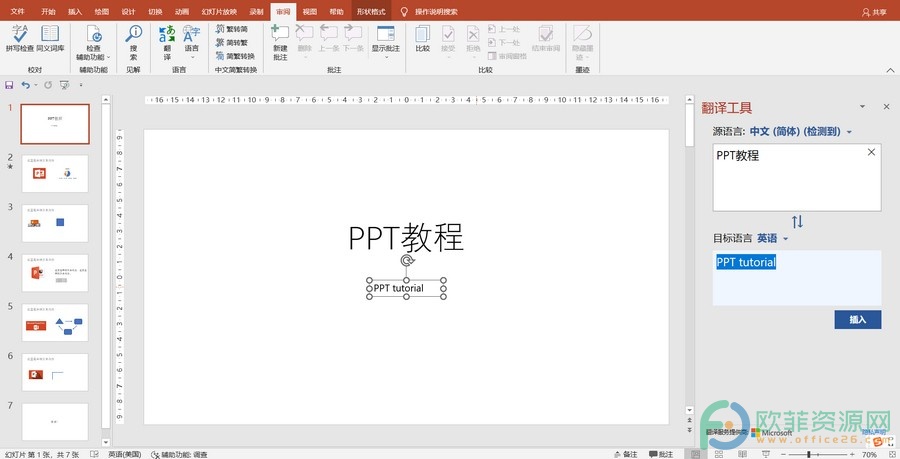
Task: Close the 翻译工具 pane
Action: click(886, 107)
